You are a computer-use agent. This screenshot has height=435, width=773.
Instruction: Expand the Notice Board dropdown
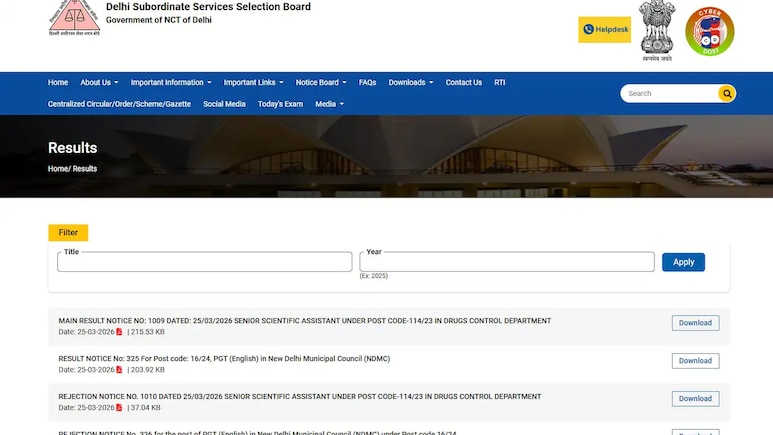coord(321,82)
